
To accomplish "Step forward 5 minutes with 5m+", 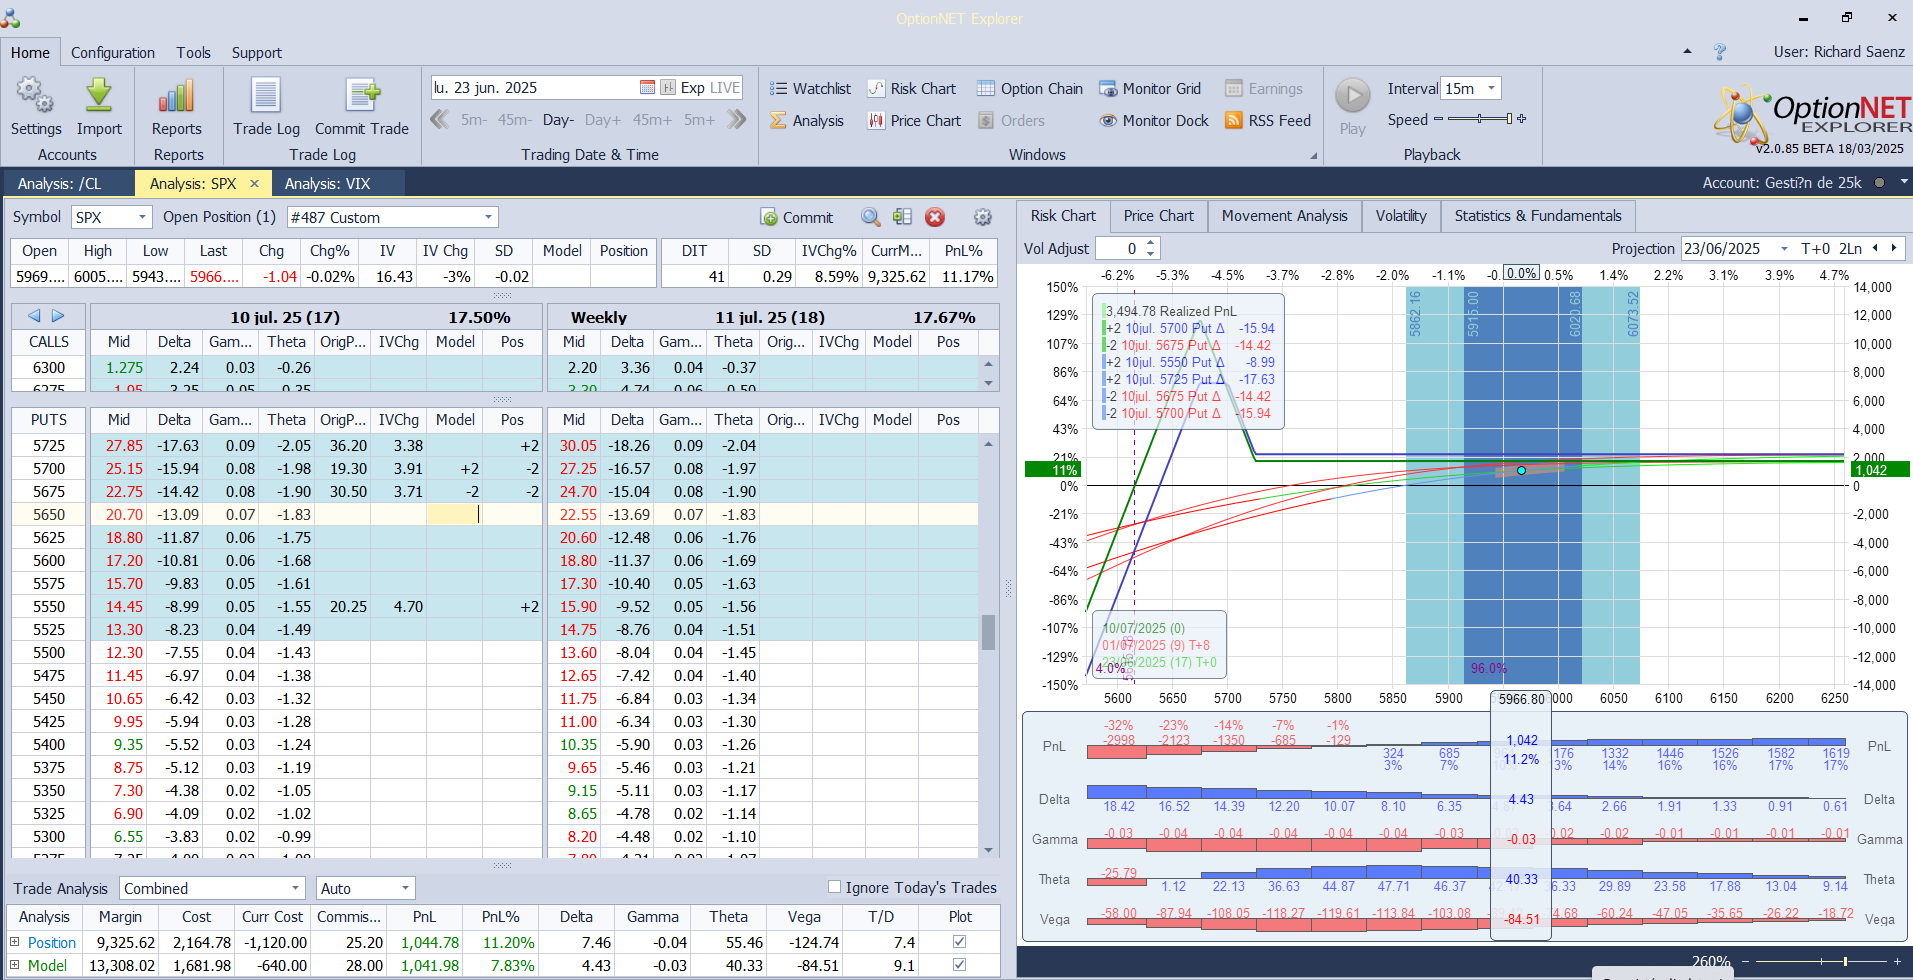I will click(x=699, y=120).
